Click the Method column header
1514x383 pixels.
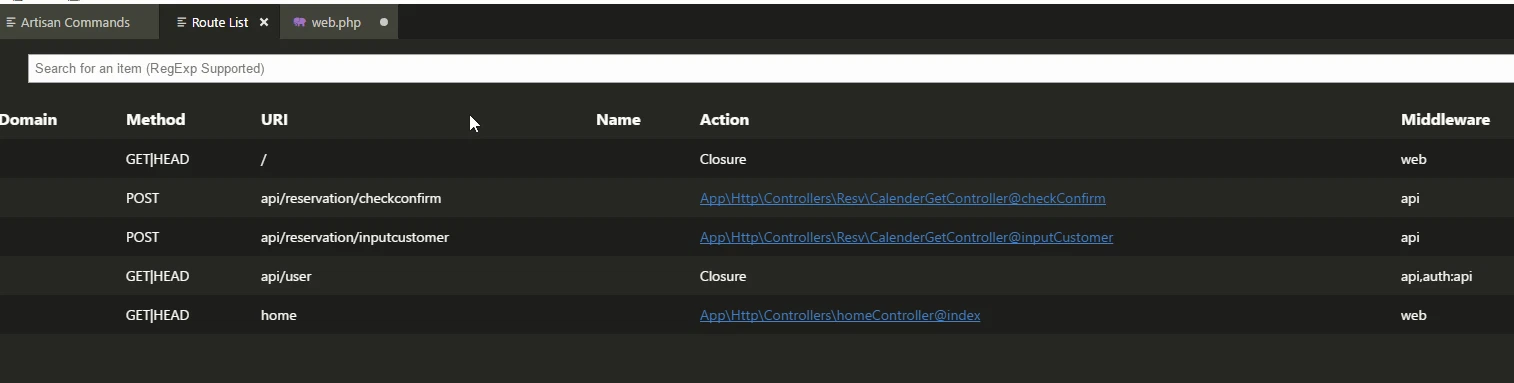click(x=156, y=120)
